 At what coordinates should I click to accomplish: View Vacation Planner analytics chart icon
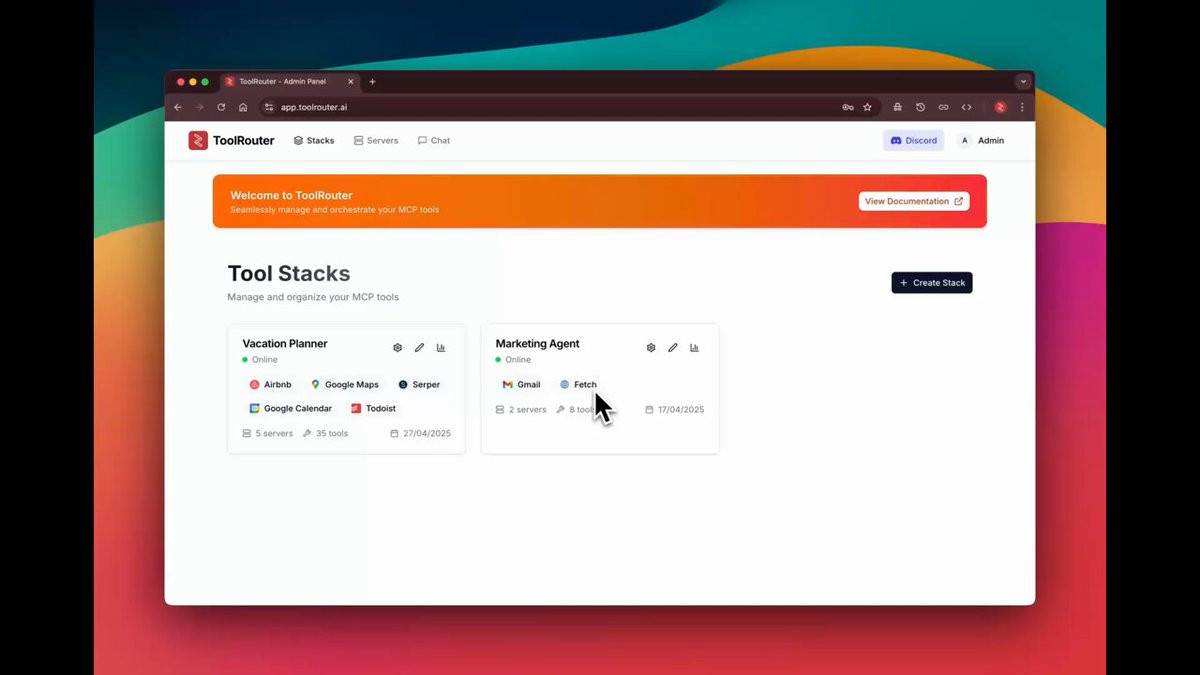pyautogui.click(x=441, y=348)
